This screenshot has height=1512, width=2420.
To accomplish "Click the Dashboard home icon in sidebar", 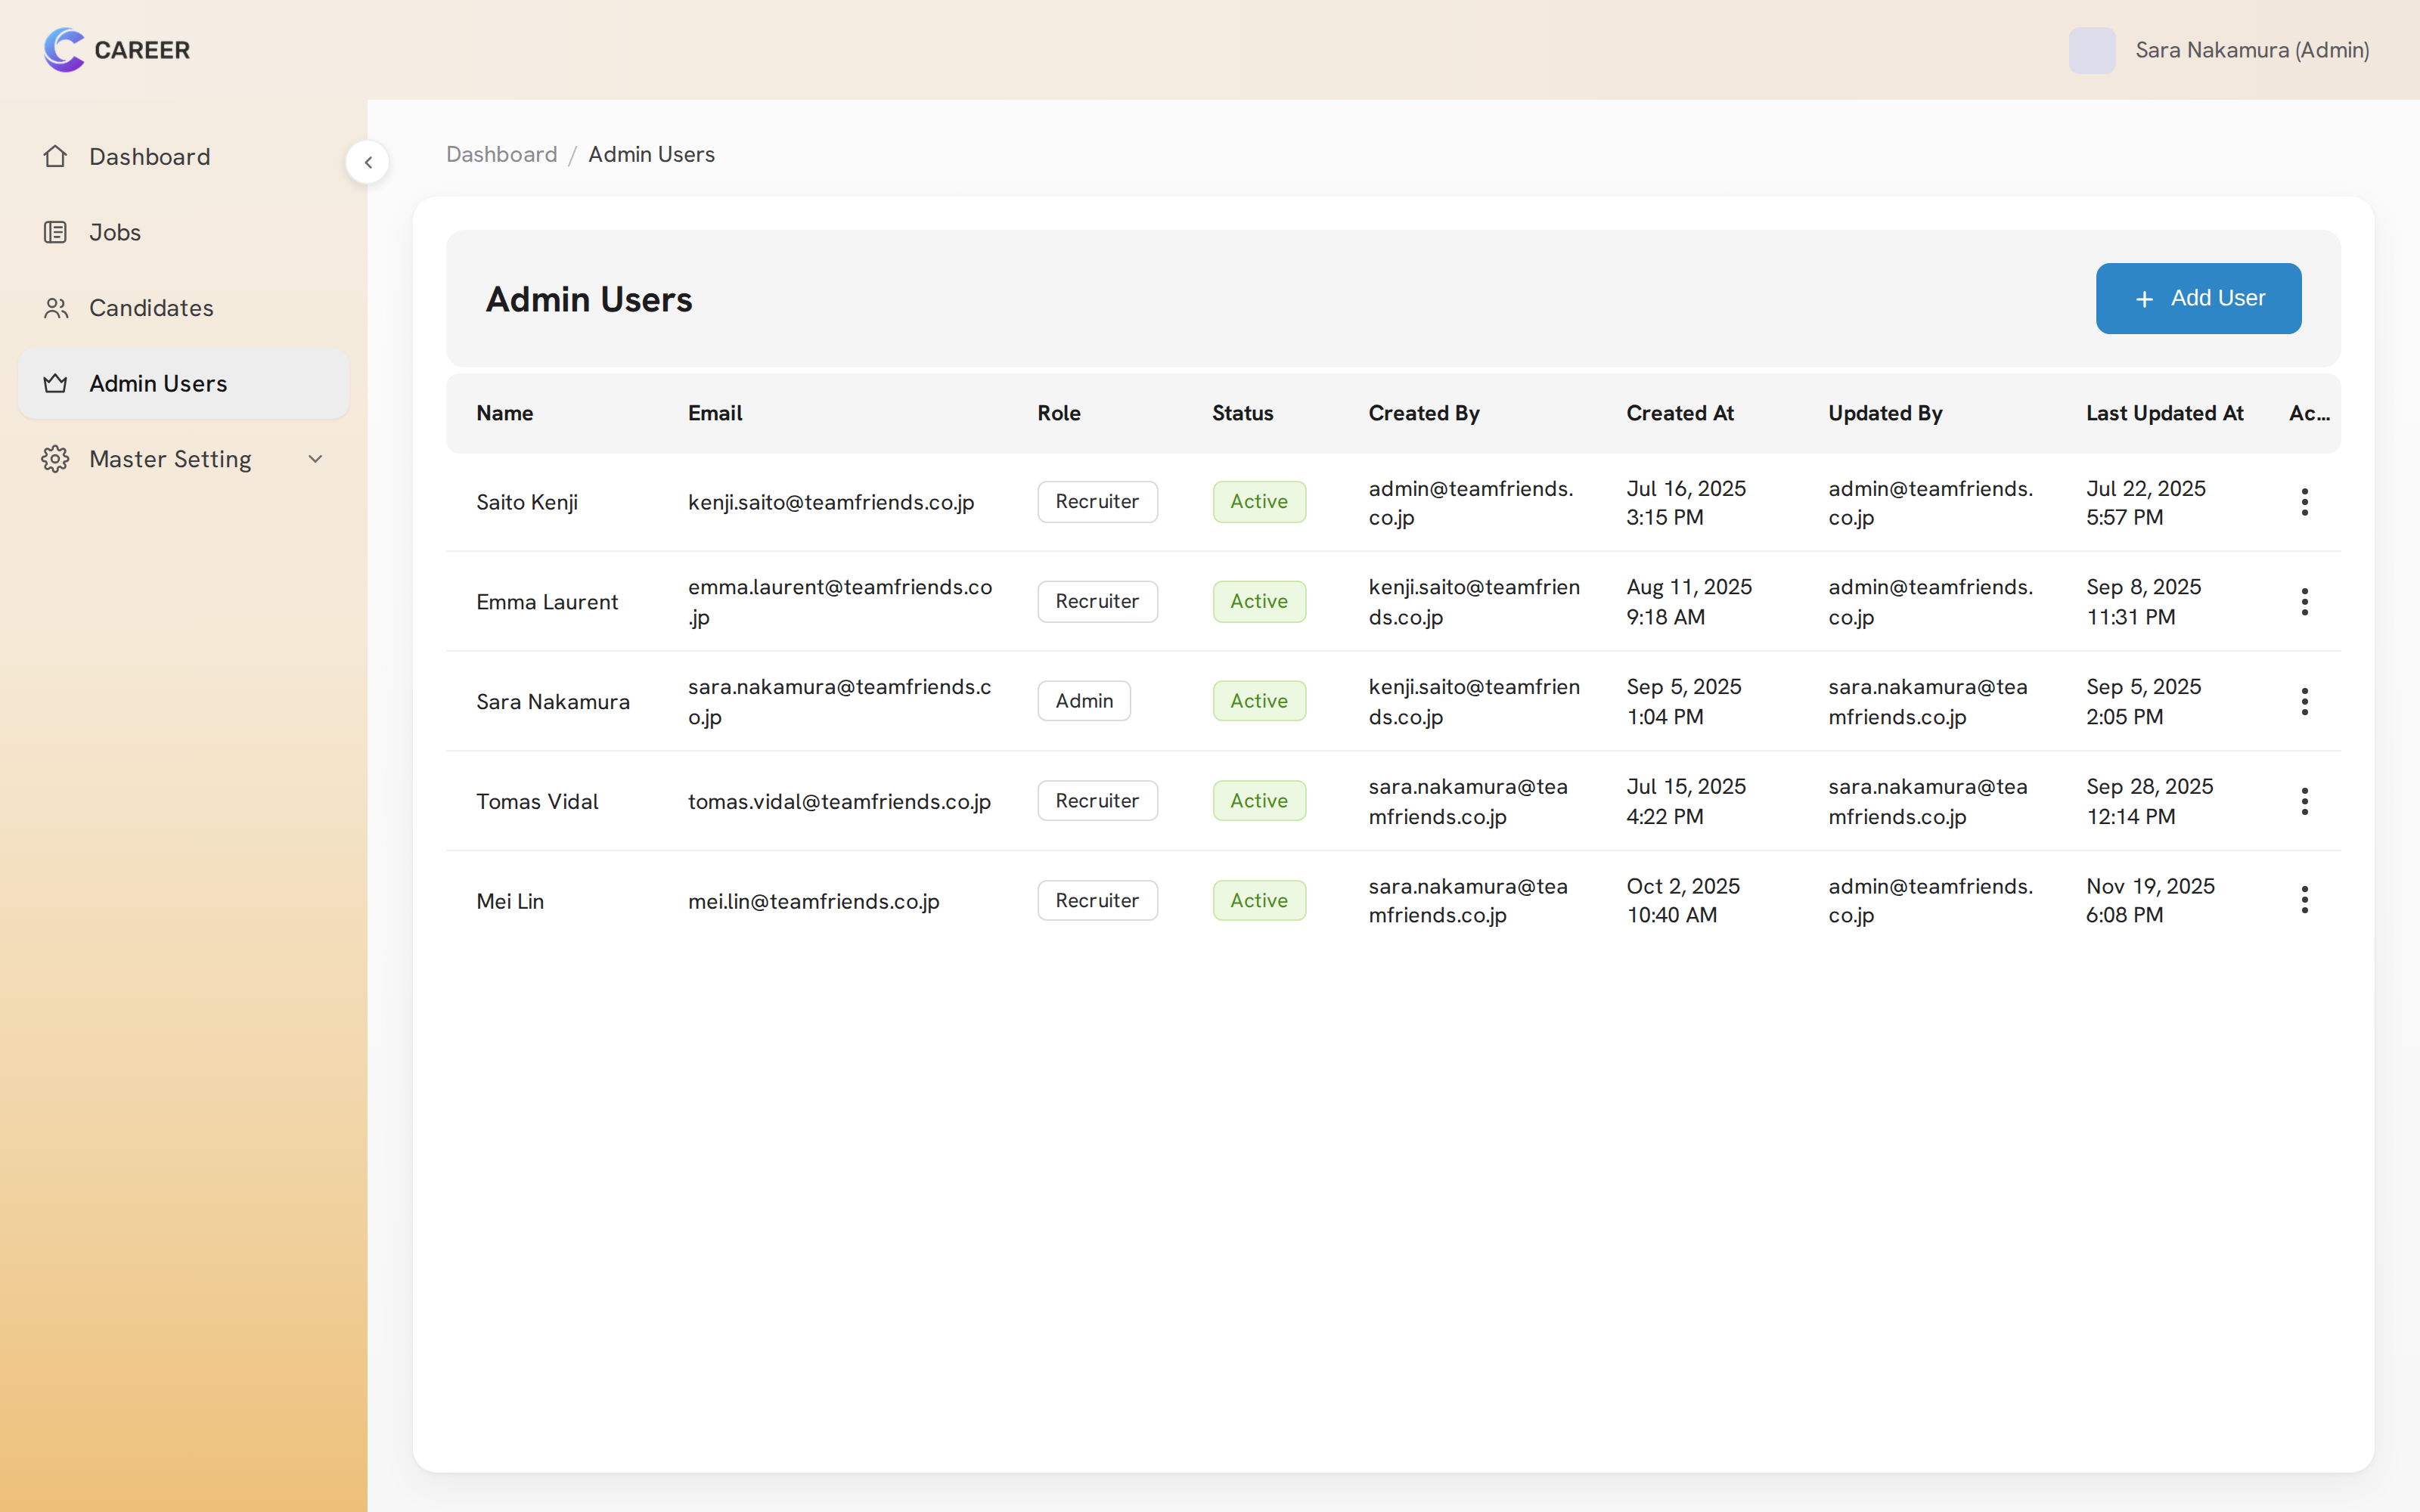I will [x=56, y=156].
